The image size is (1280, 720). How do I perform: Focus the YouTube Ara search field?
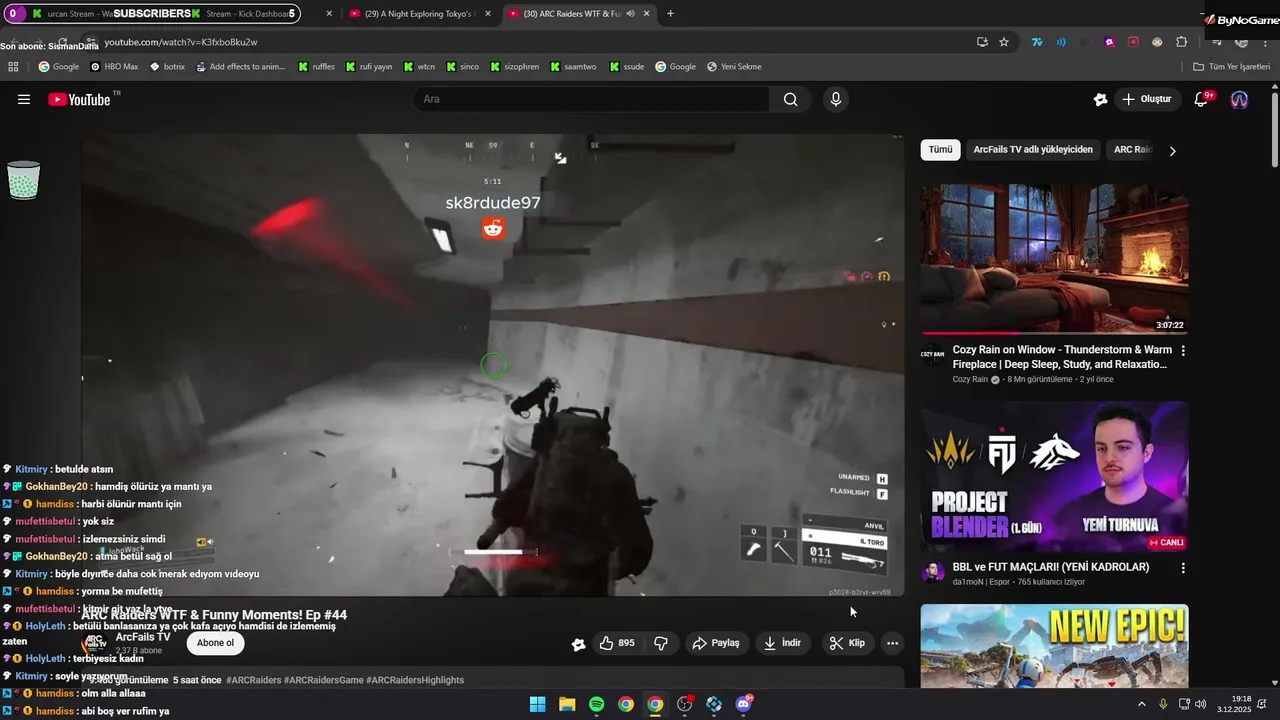(x=591, y=99)
